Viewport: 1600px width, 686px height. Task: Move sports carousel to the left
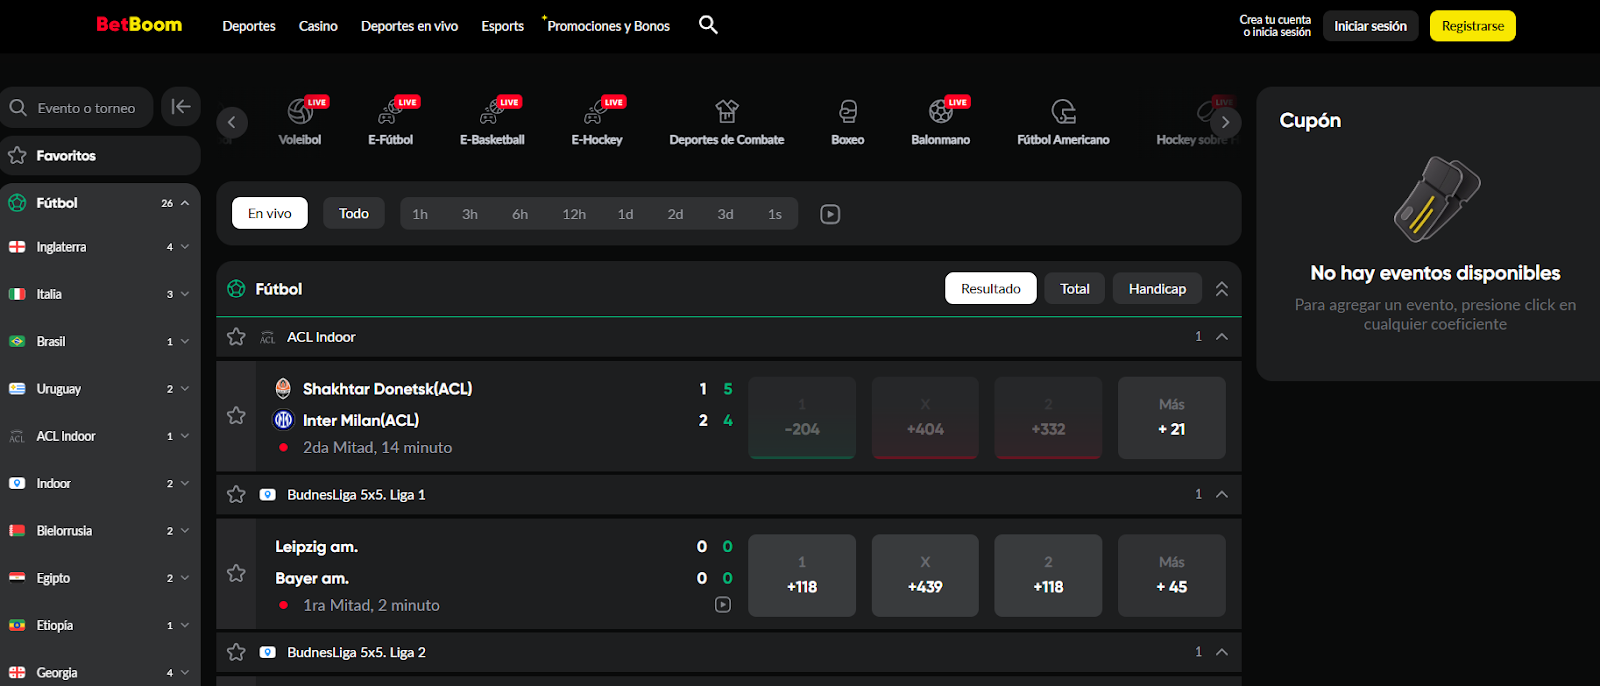[x=232, y=122]
